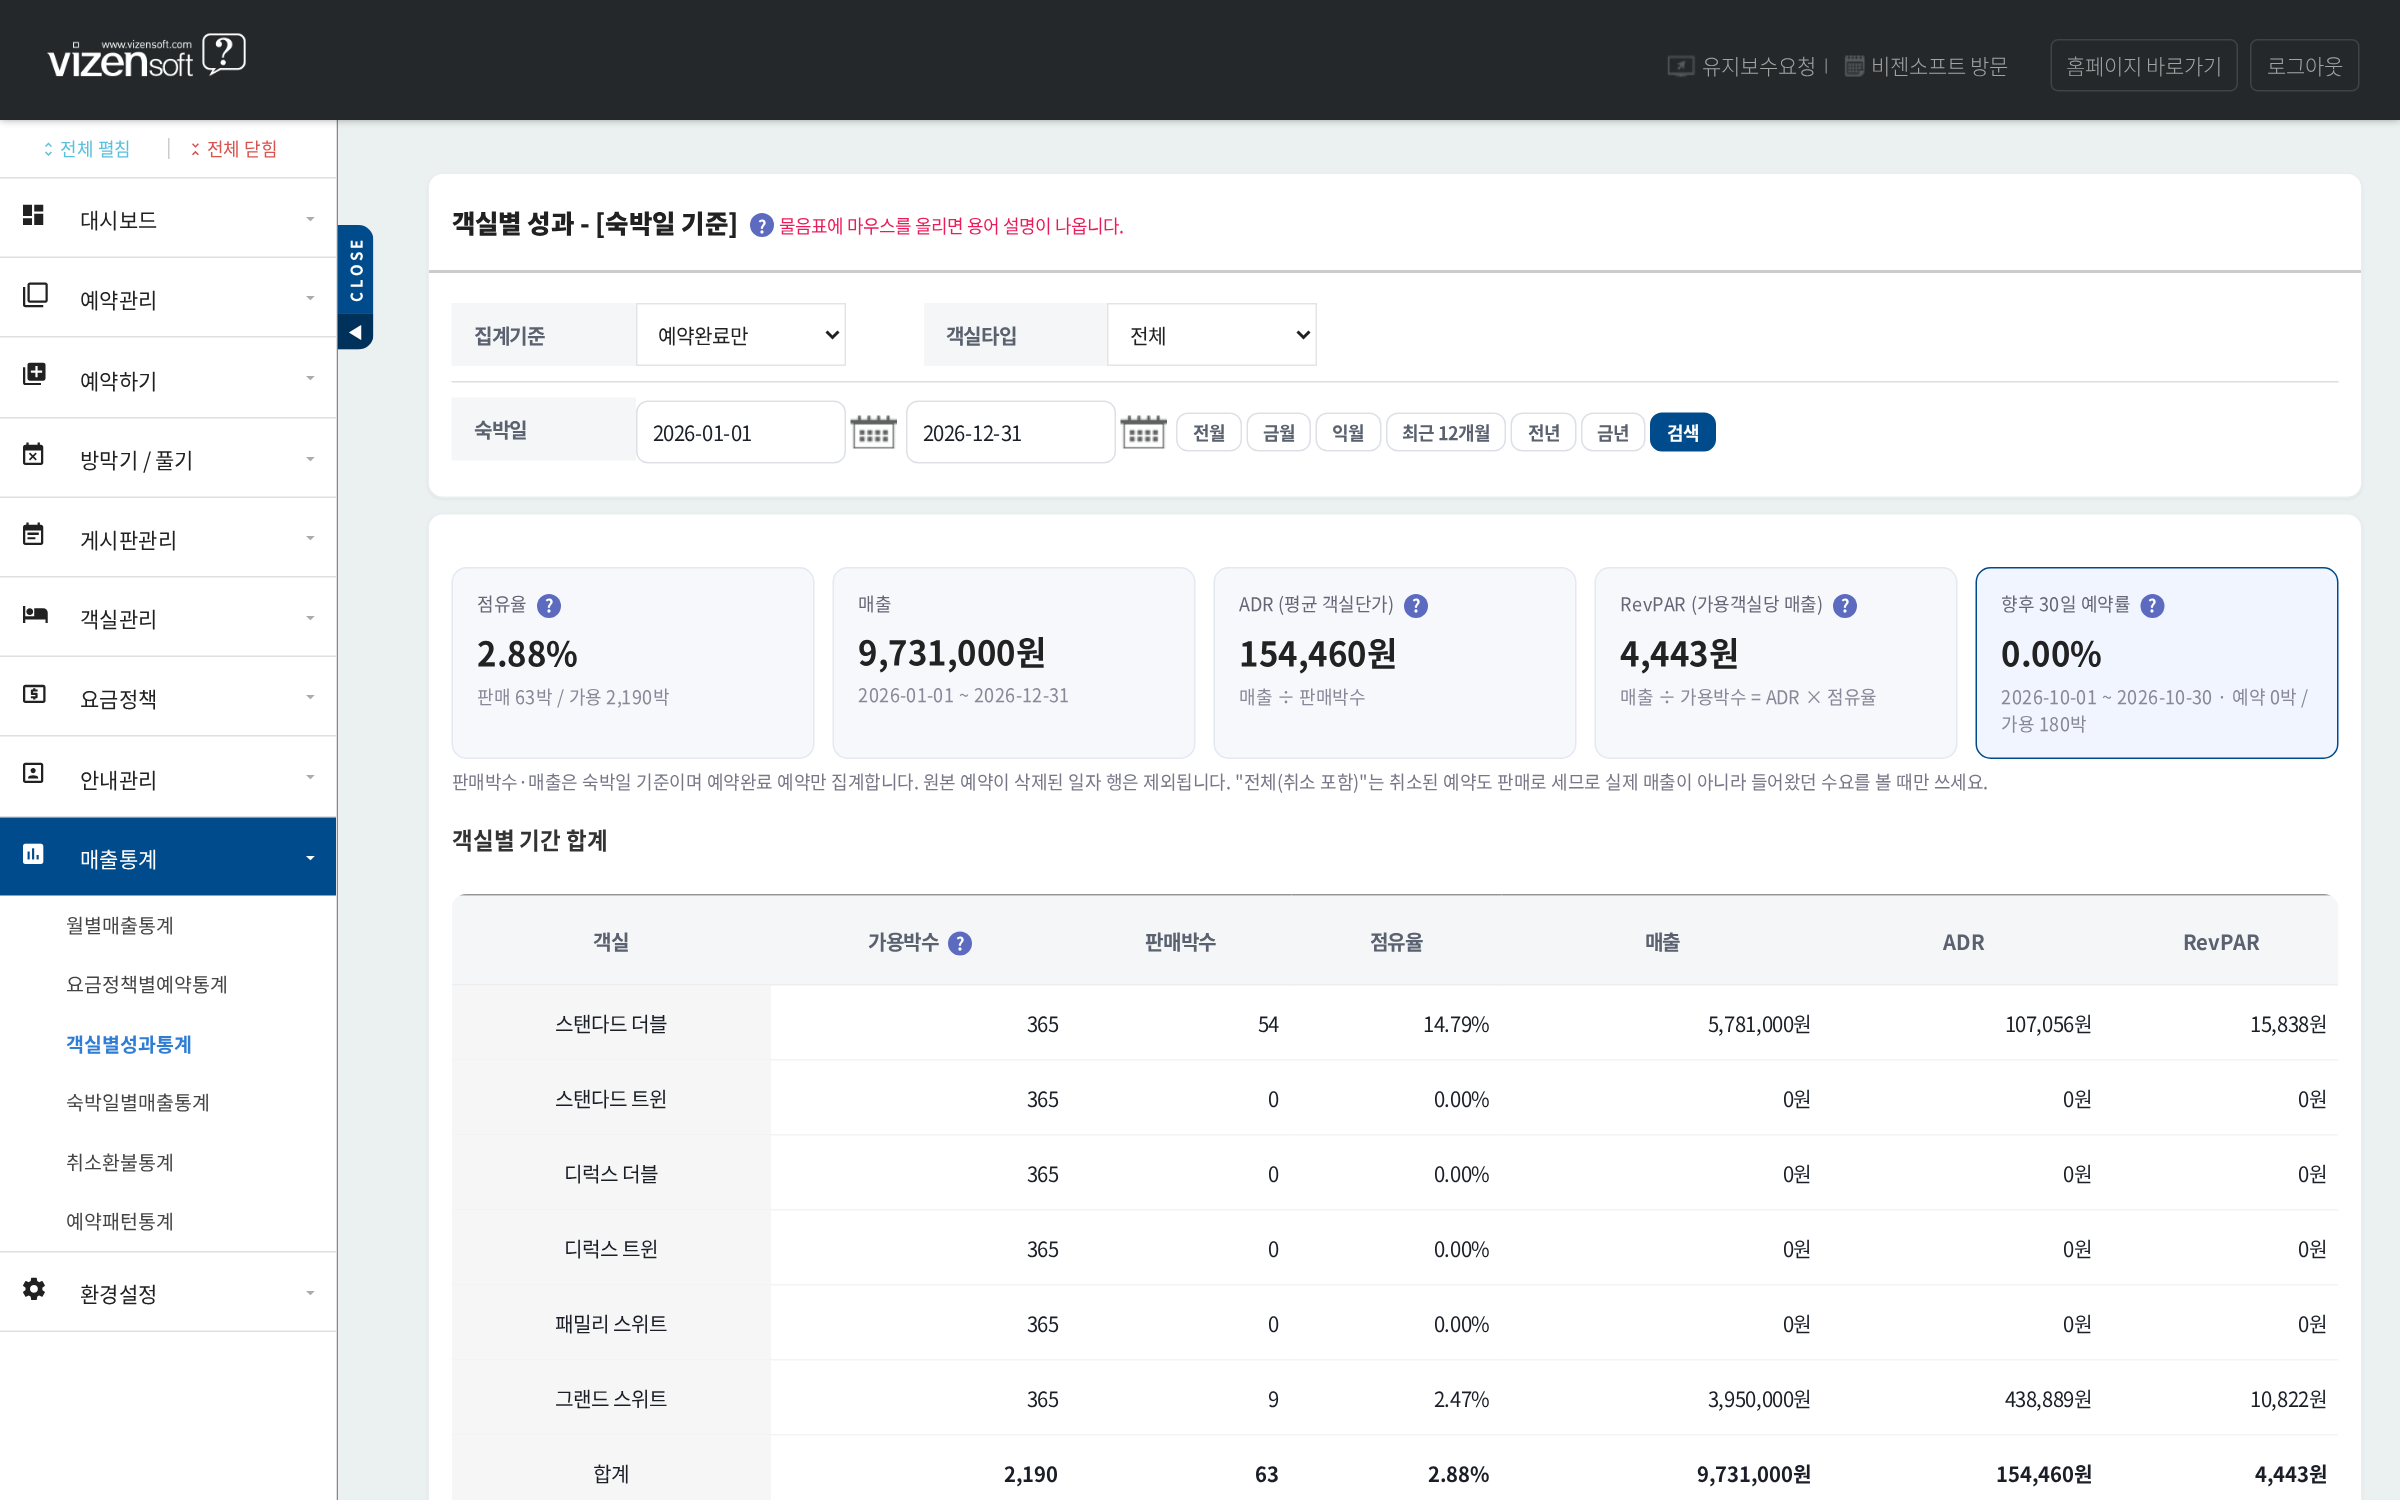Click the 로그아웃 button
This screenshot has width=2400, height=1500.
tap(2304, 66)
